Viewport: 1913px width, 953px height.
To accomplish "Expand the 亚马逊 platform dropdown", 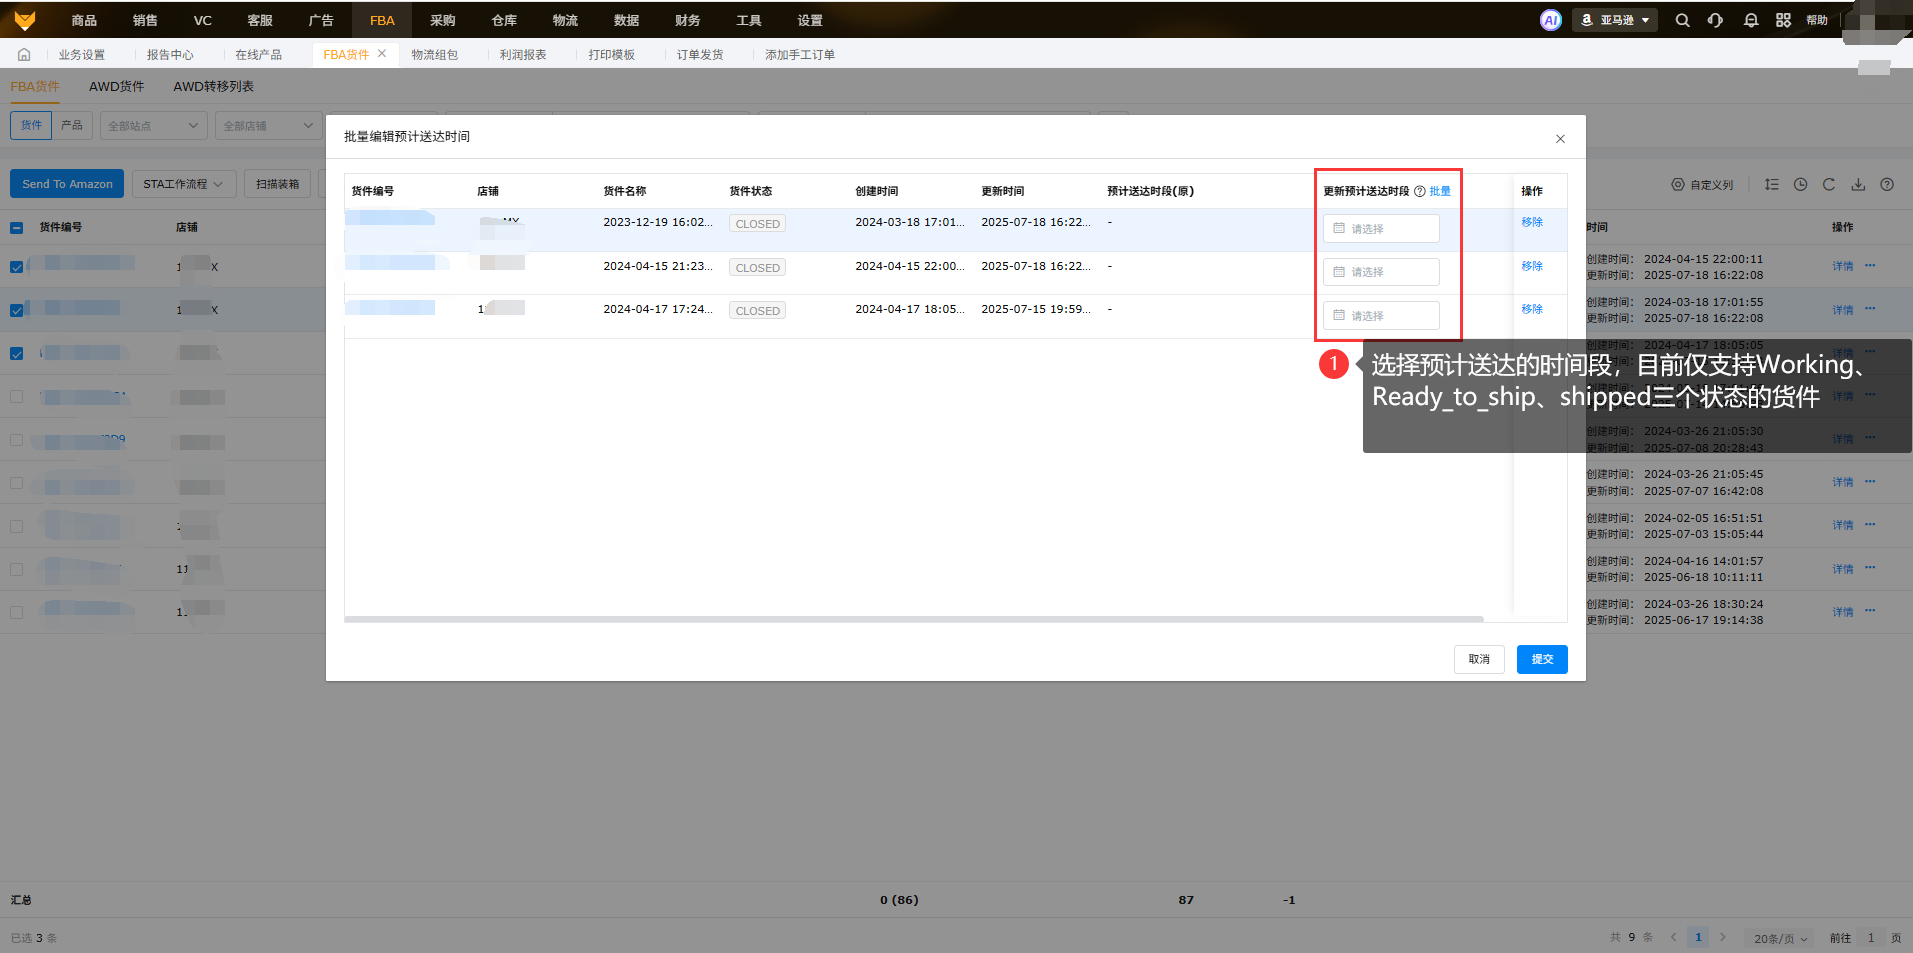I will point(1615,20).
